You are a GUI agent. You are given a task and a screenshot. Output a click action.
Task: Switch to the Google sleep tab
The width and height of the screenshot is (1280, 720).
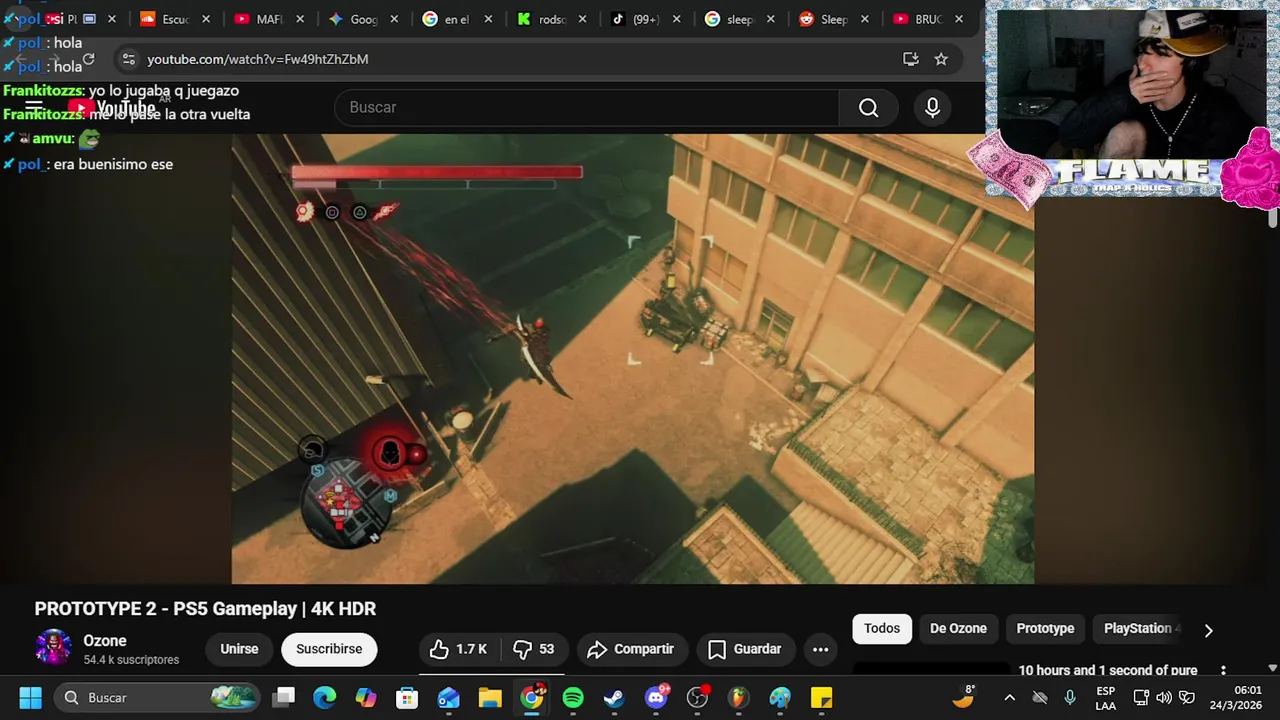click(x=740, y=19)
